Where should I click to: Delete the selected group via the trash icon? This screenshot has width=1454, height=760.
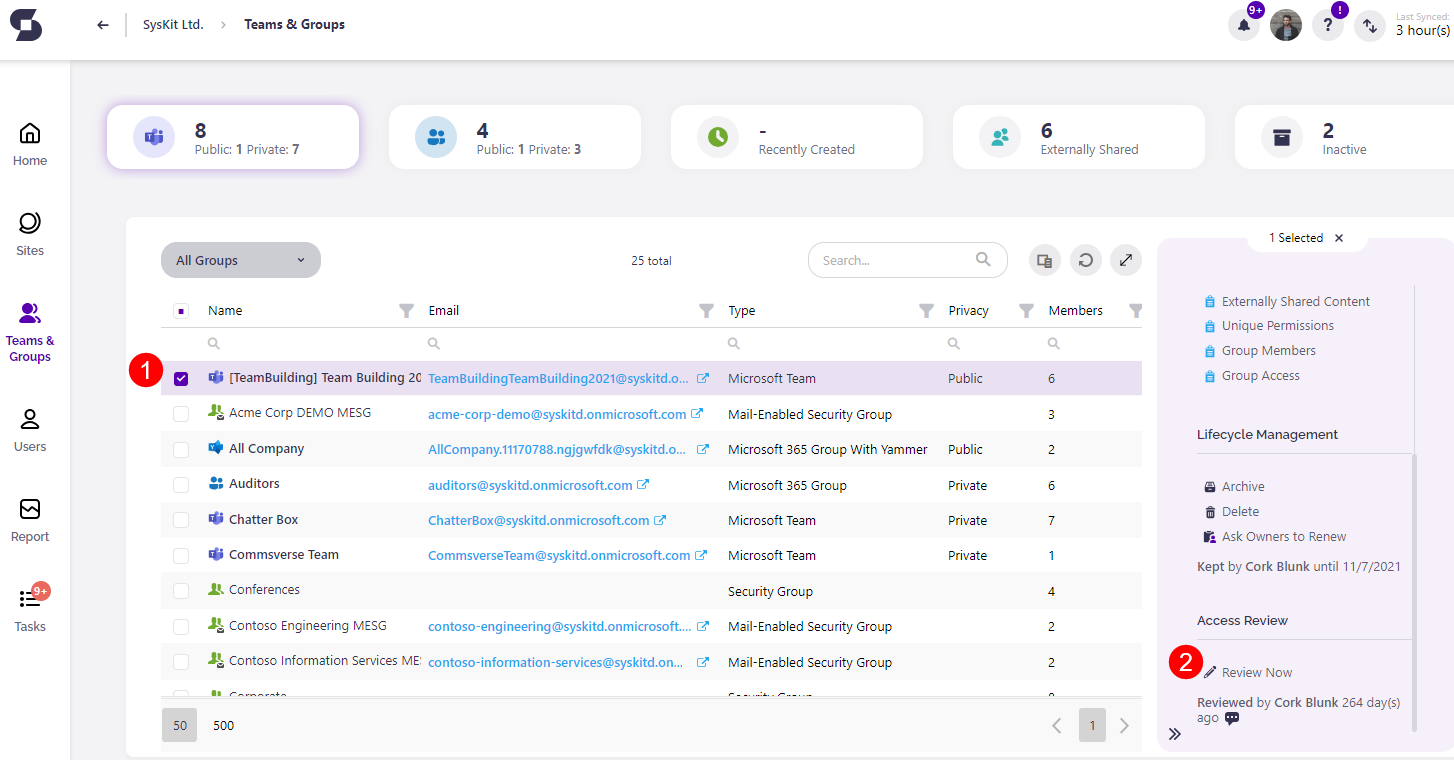click(x=1238, y=511)
